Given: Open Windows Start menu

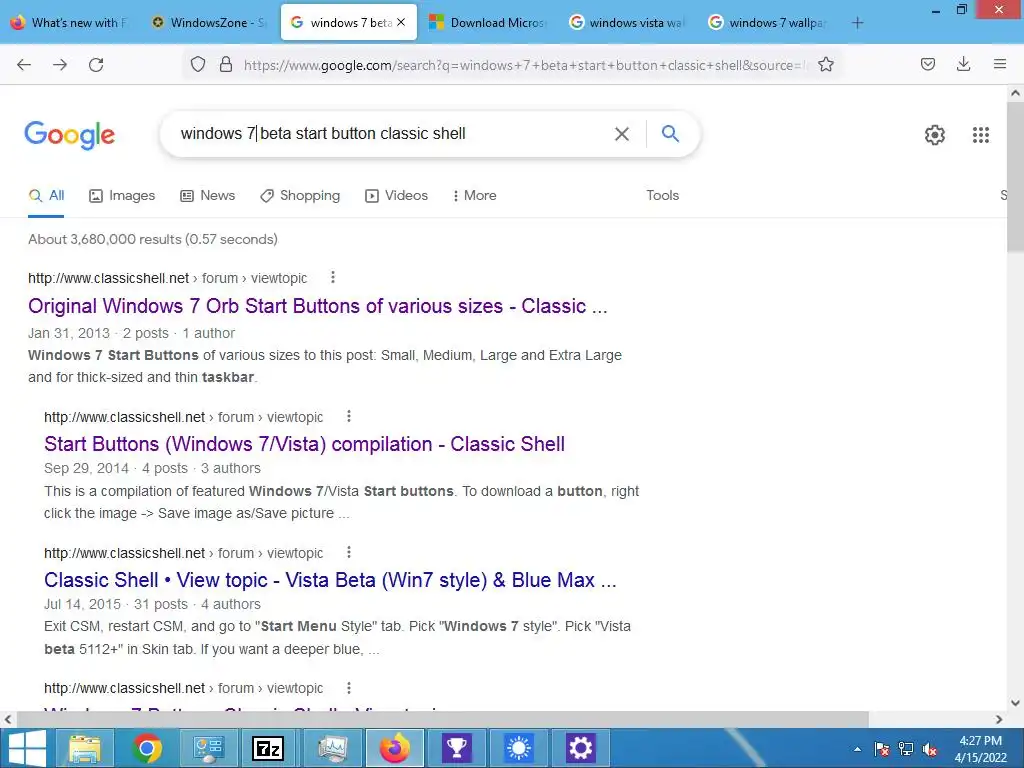Looking at the screenshot, I should [25, 748].
